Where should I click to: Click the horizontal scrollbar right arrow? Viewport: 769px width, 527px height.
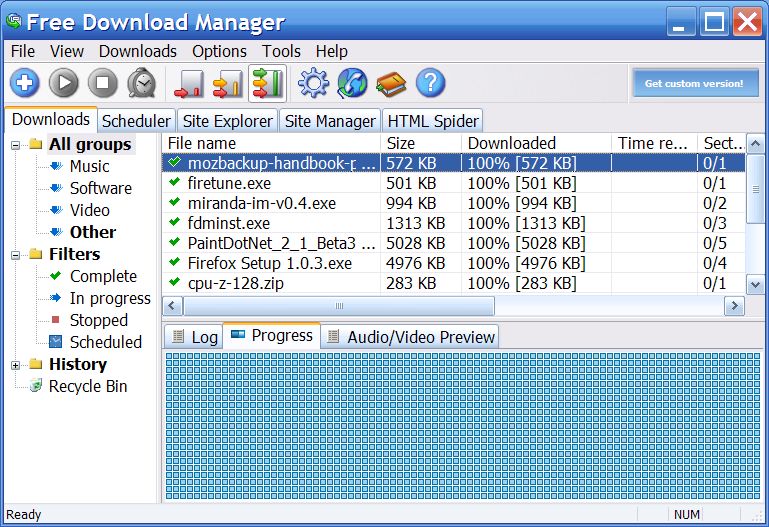734,306
